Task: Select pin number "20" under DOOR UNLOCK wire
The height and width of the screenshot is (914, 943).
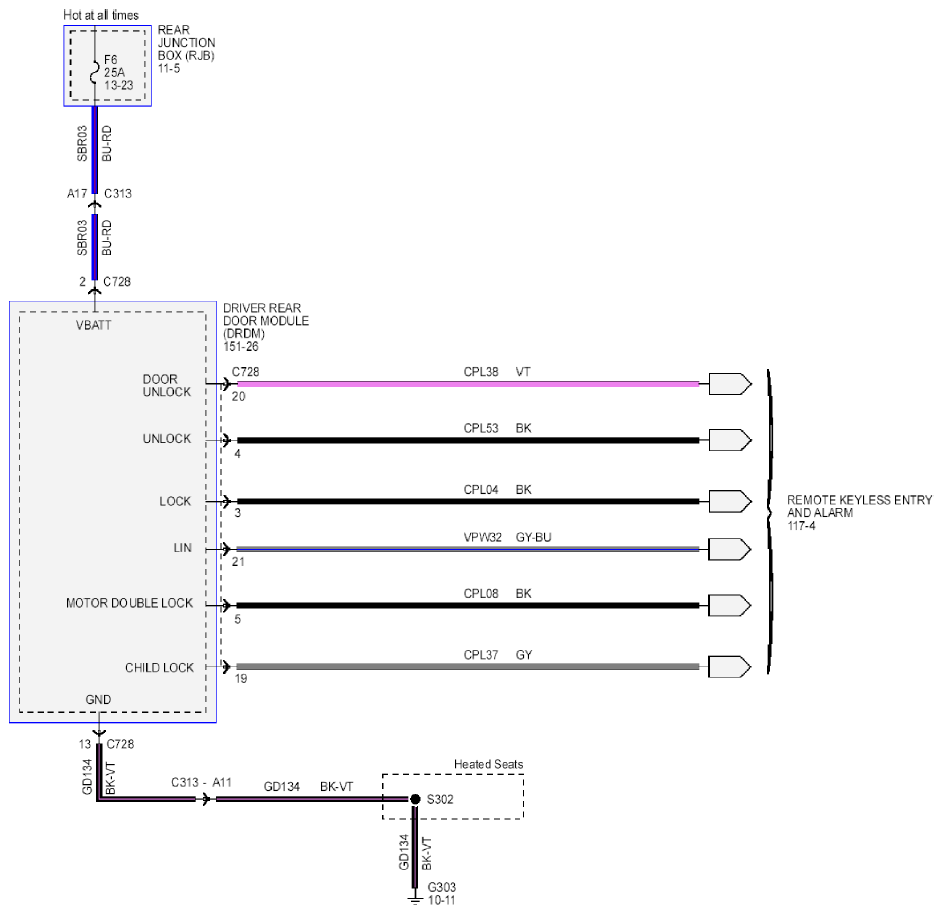Action: [239, 396]
